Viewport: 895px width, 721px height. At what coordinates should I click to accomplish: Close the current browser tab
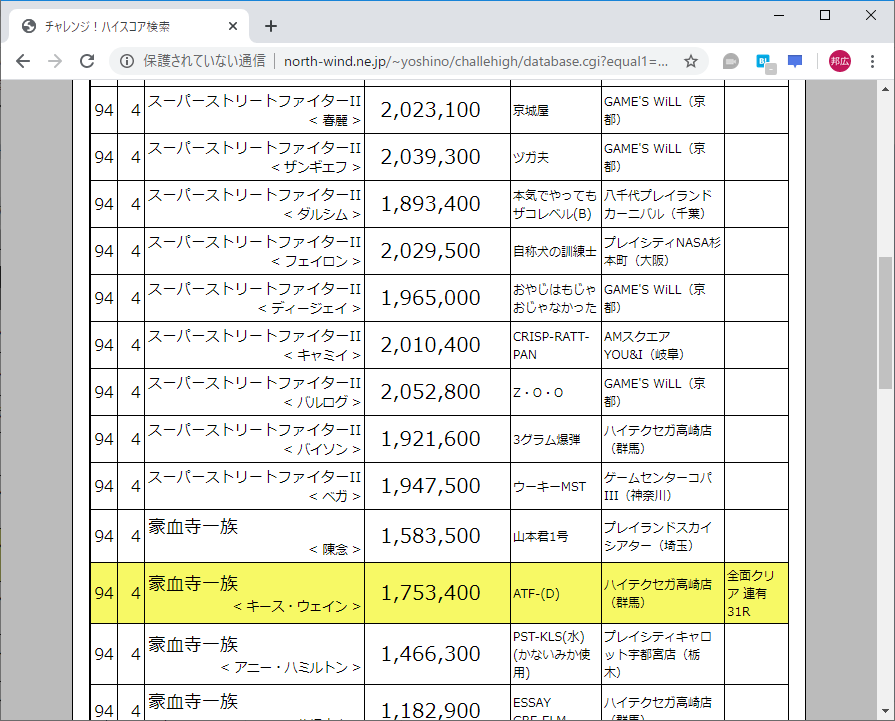[232, 27]
